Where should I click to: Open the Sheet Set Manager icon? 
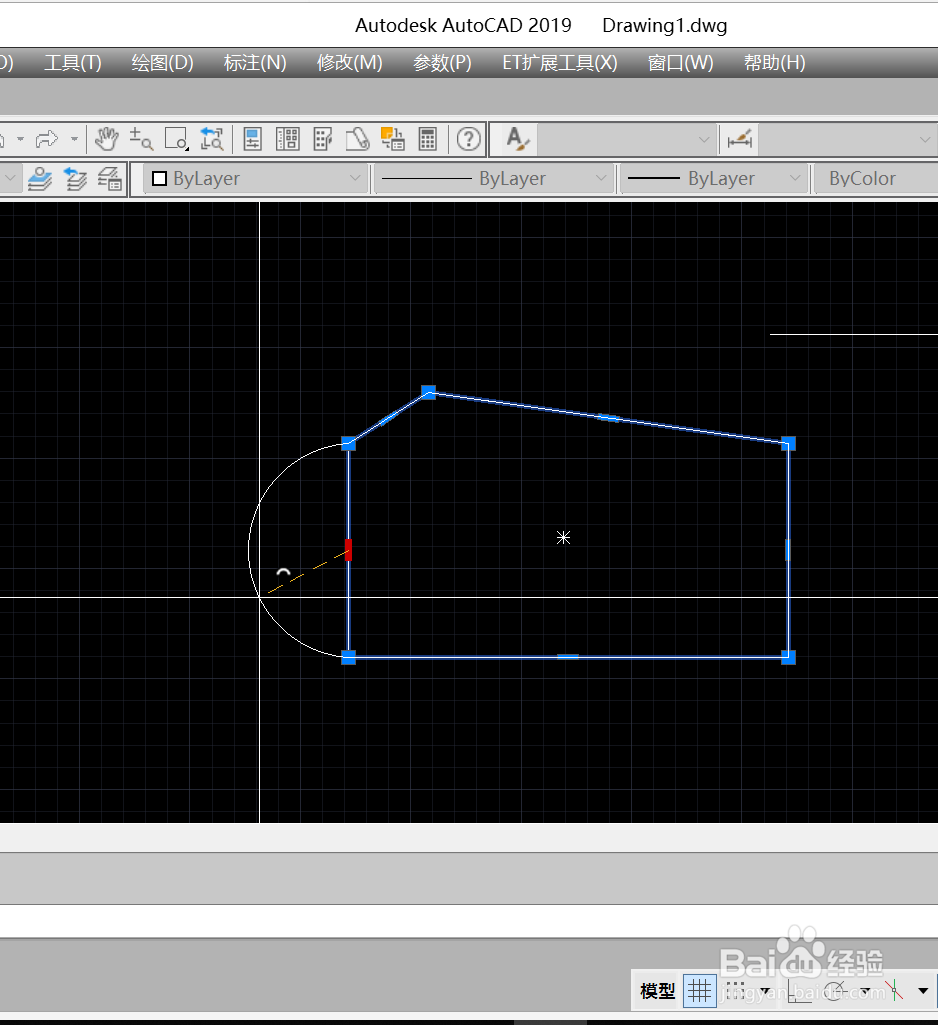[x=358, y=139]
